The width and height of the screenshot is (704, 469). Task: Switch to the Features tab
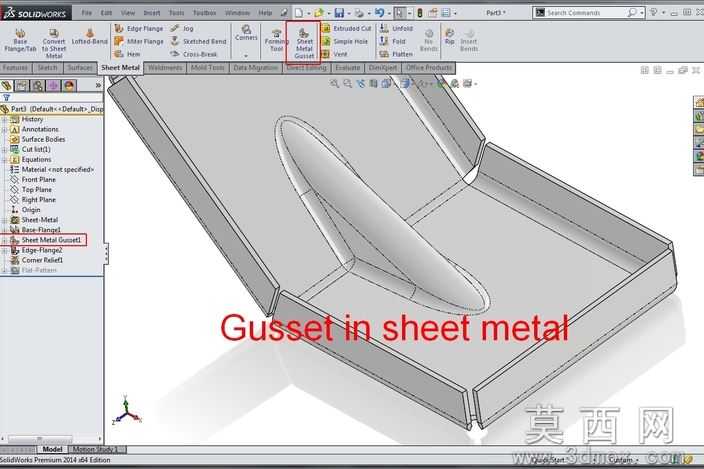pos(16,68)
